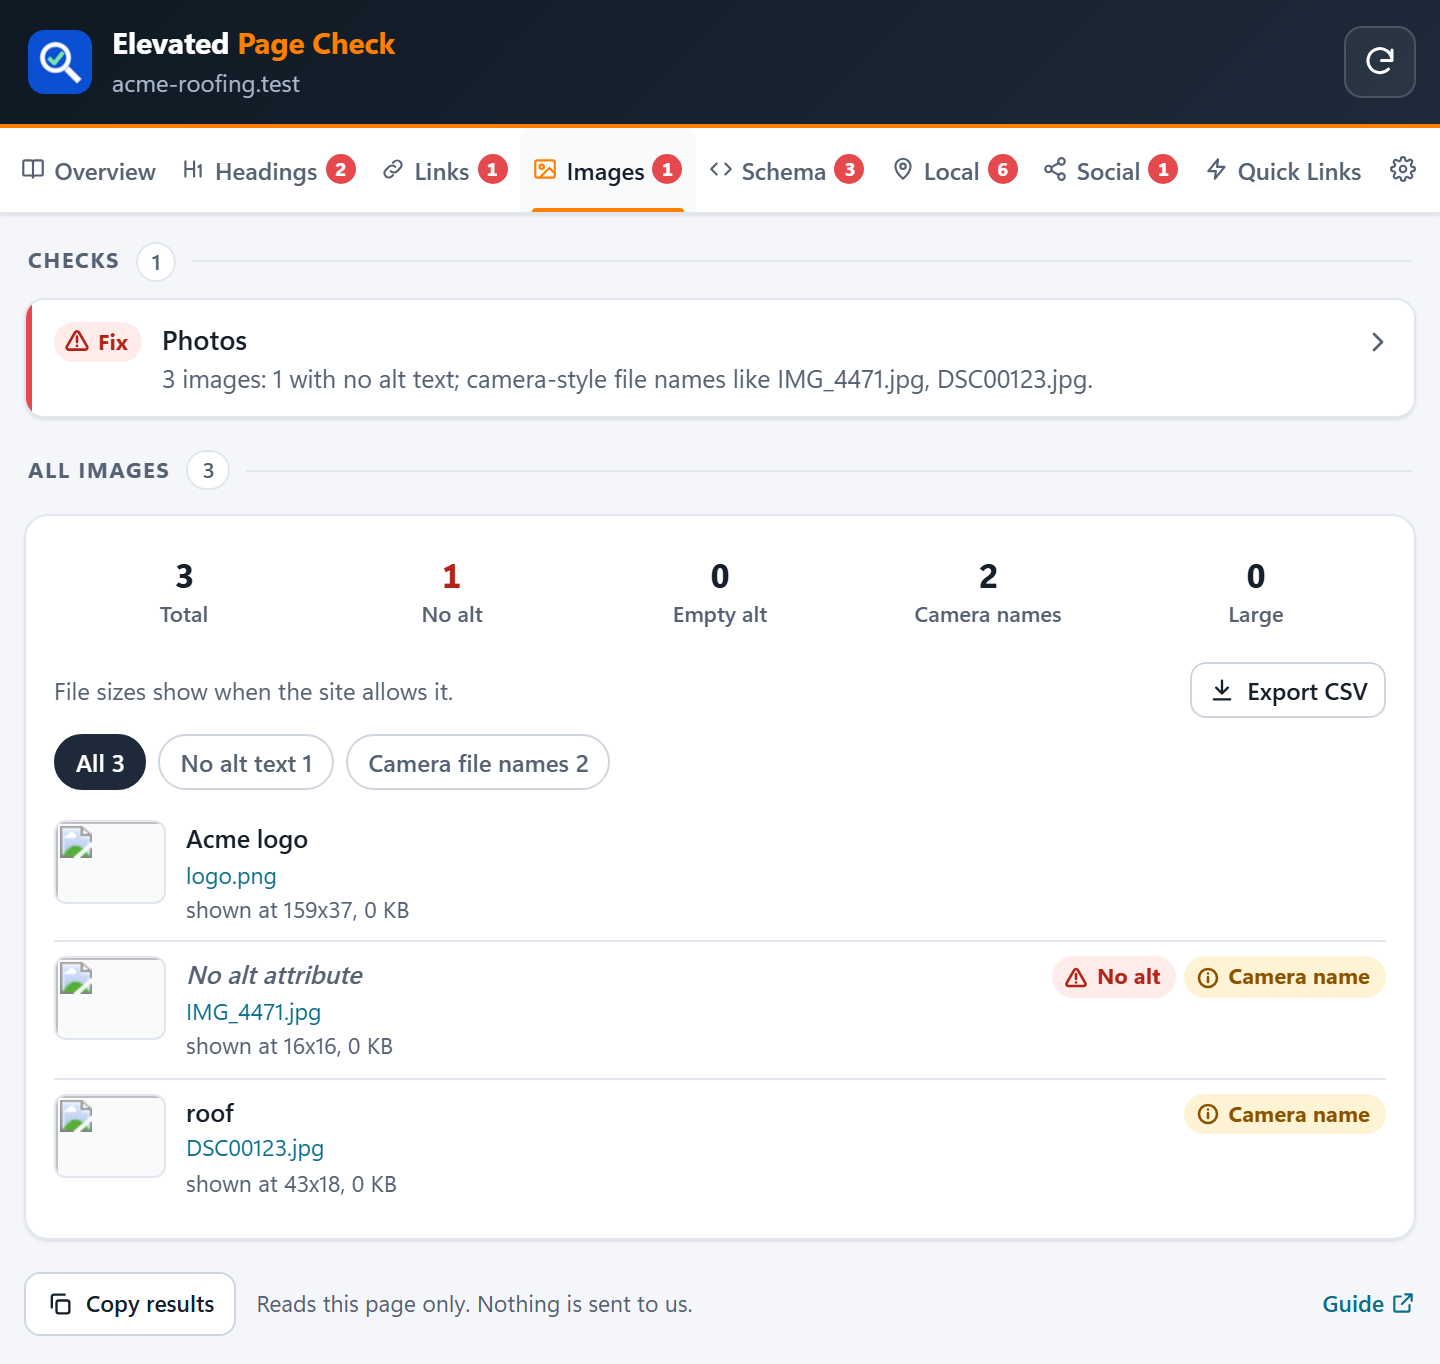Click the Photos check title
The image size is (1440, 1364).
pos(205,341)
